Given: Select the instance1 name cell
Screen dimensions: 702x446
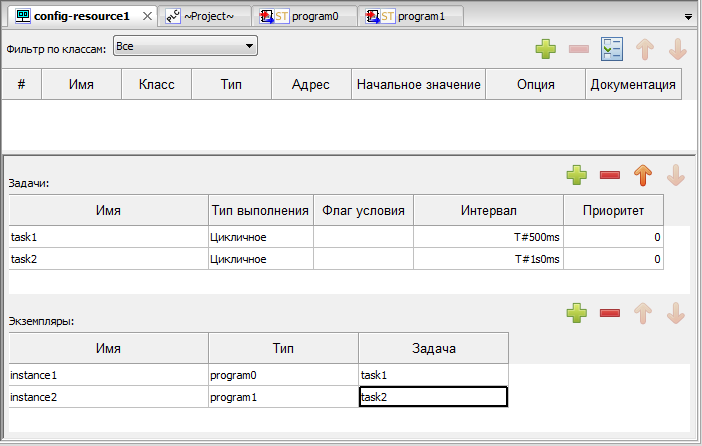Looking at the screenshot, I should click(108, 375).
